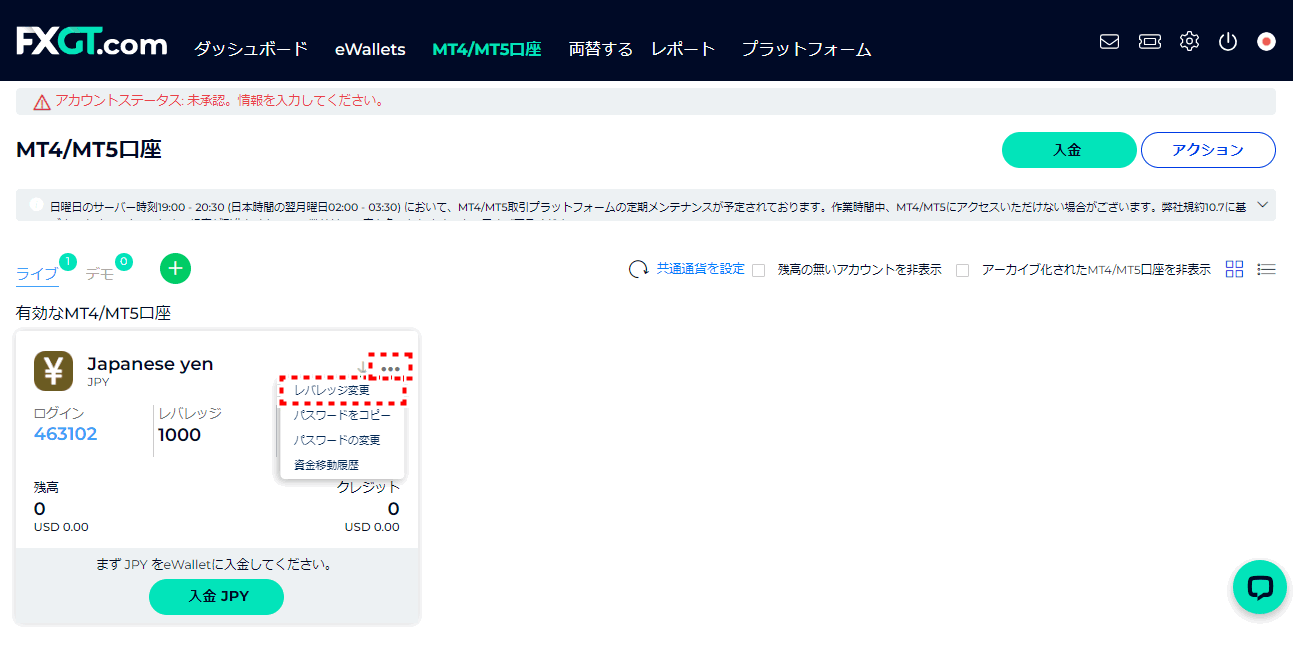The image size is (1293, 660).
Task: Check 残高の無いアカウントを非表示 box
Action: point(759,270)
